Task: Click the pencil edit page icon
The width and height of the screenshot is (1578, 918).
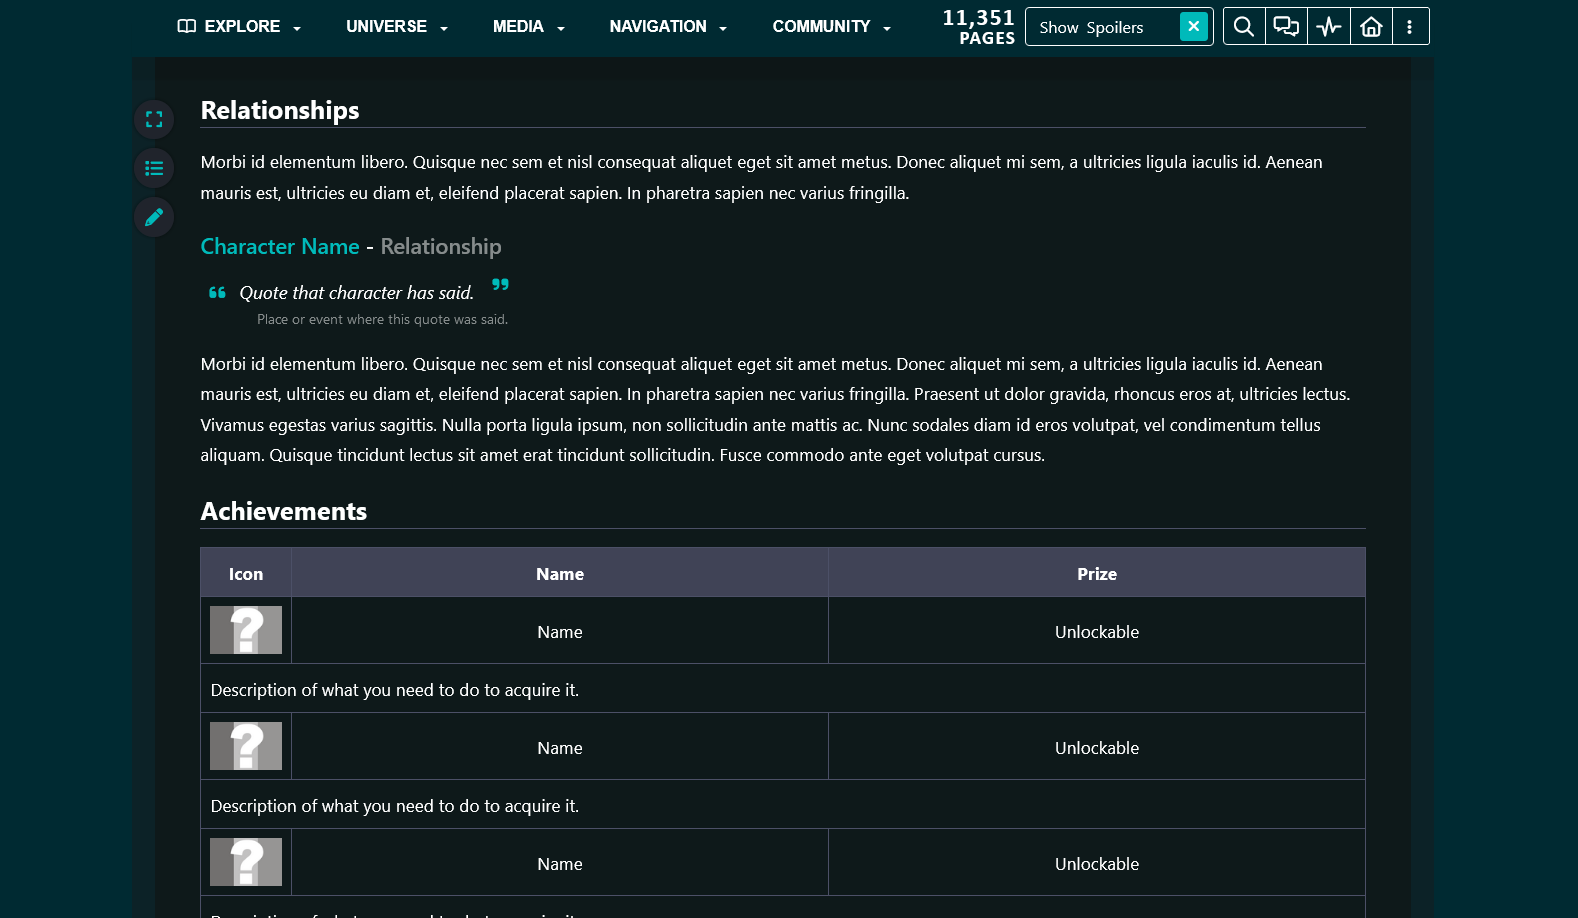Action: (x=154, y=217)
